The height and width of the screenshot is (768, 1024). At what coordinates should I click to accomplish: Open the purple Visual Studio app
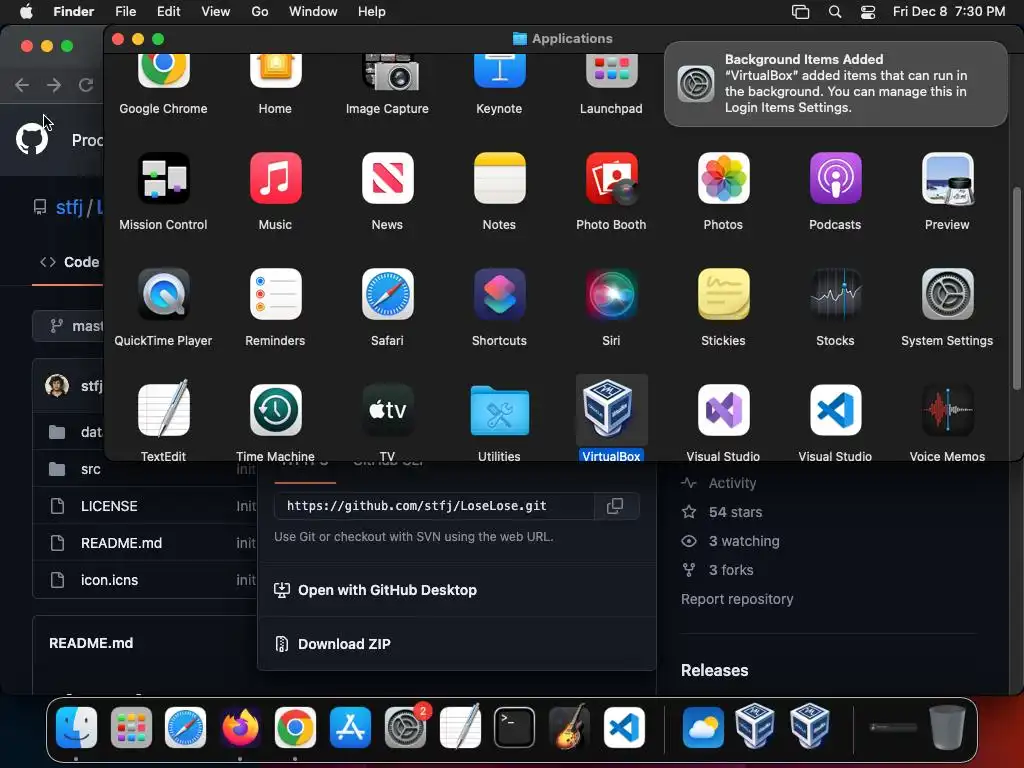(723, 409)
